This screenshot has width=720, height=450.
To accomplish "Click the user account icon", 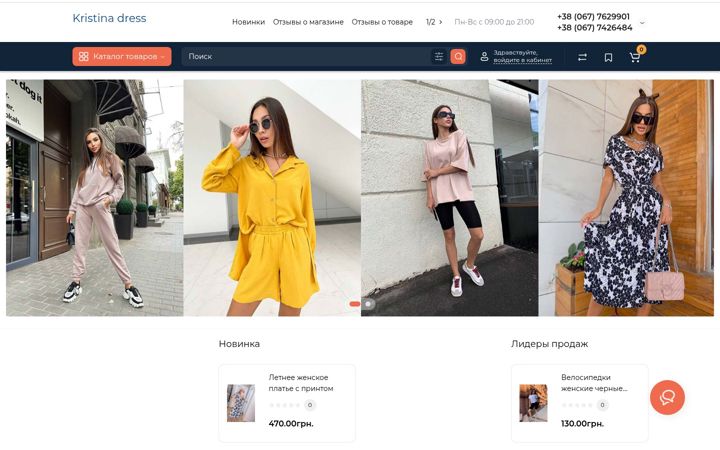I will pyautogui.click(x=484, y=57).
